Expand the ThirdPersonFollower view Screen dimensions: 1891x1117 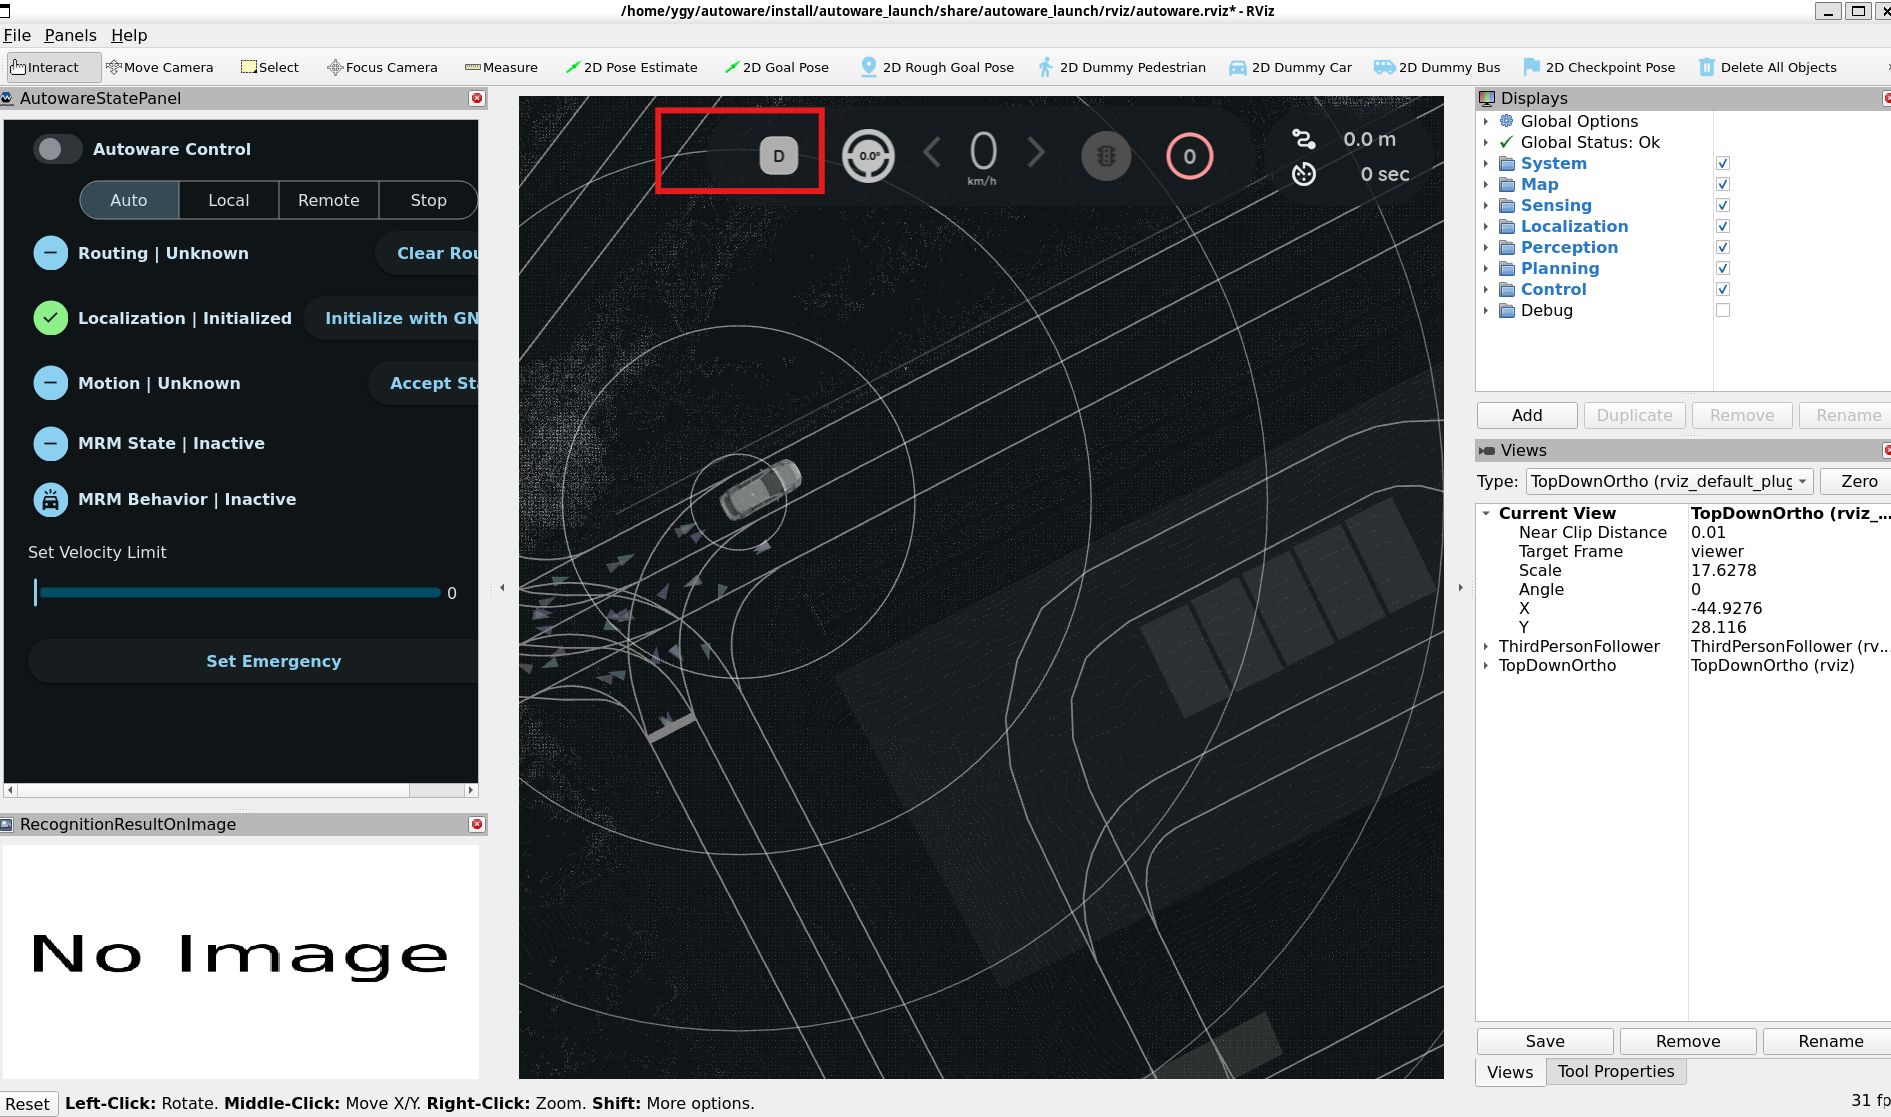[1486, 646]
